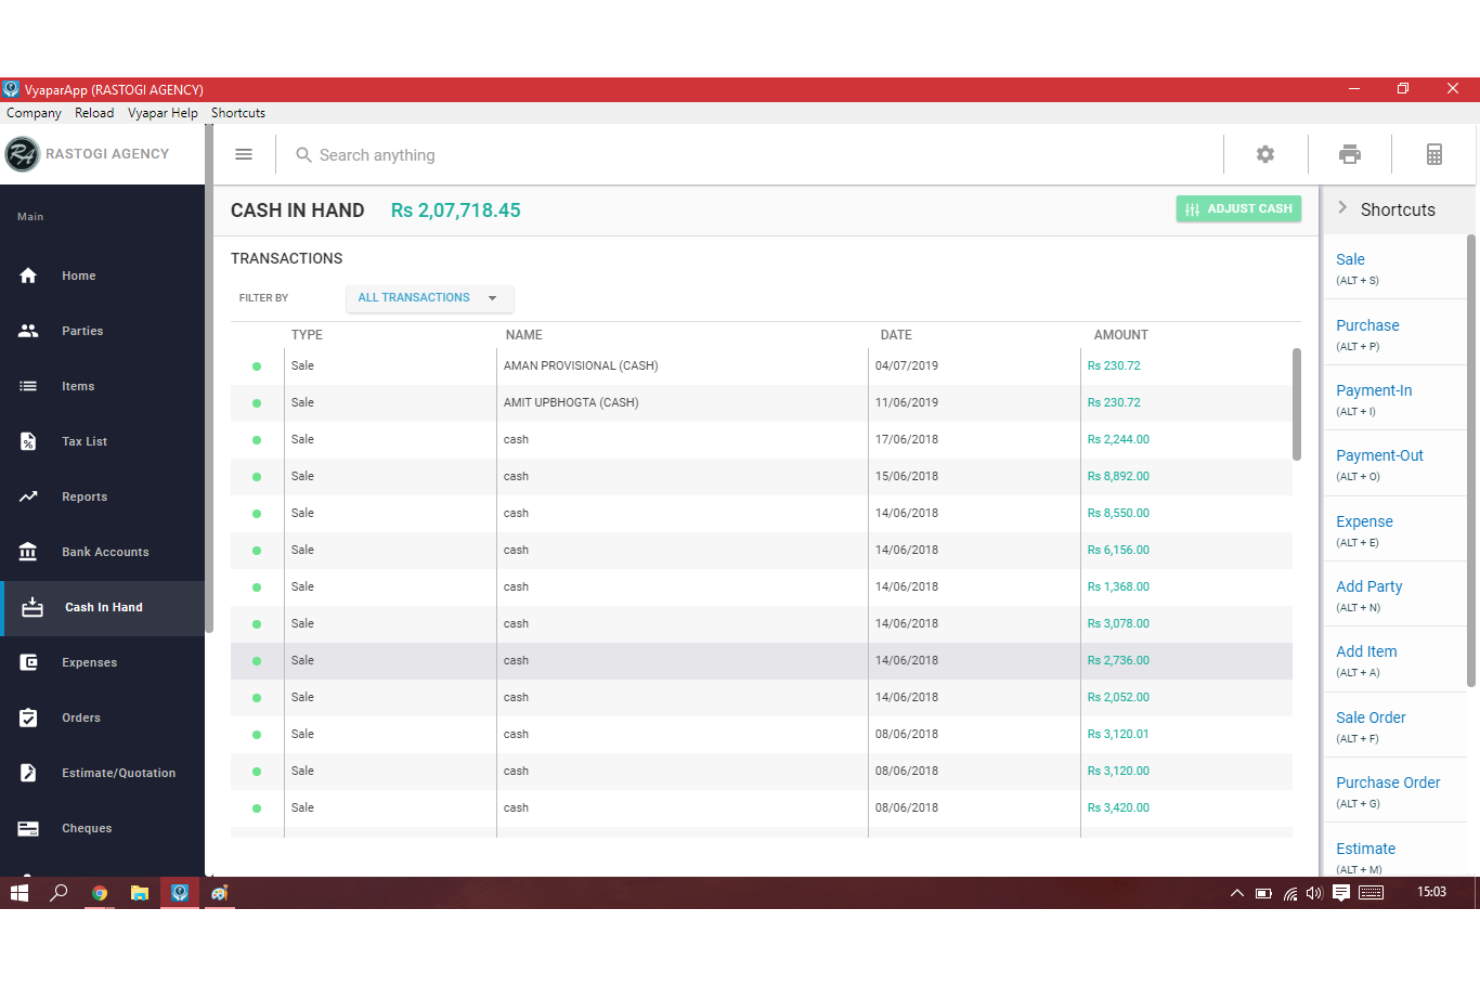Open Orders in the sidebar

[81, 717]
